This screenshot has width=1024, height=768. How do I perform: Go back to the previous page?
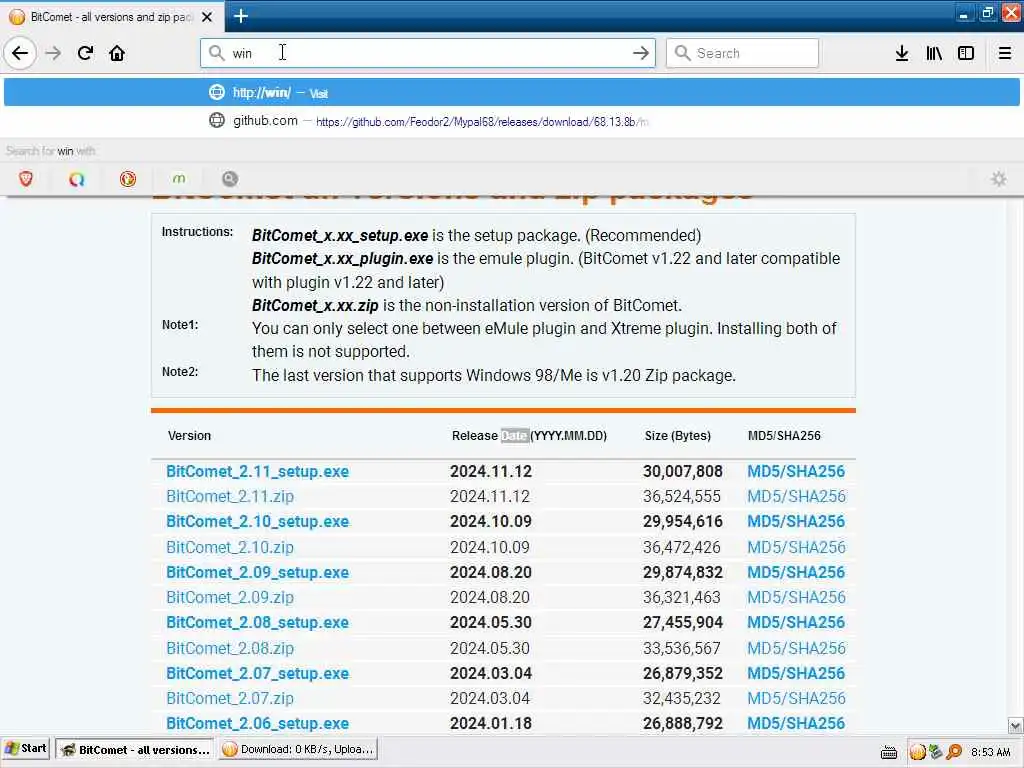point(20,53)
